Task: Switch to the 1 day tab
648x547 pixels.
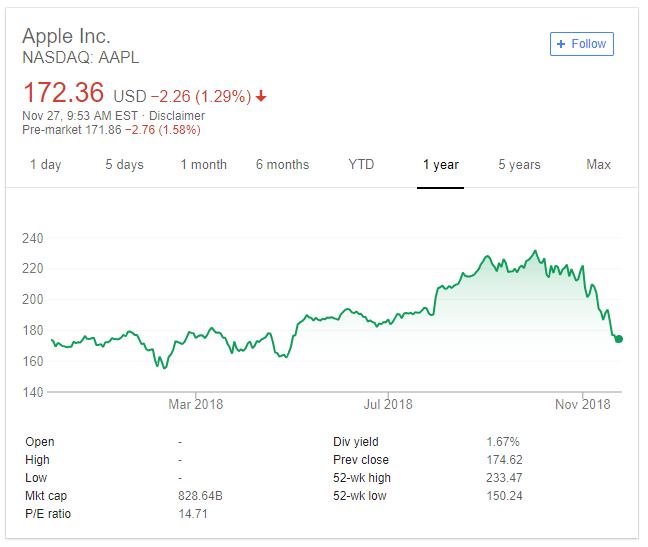Action: click(x=45, y=164)
